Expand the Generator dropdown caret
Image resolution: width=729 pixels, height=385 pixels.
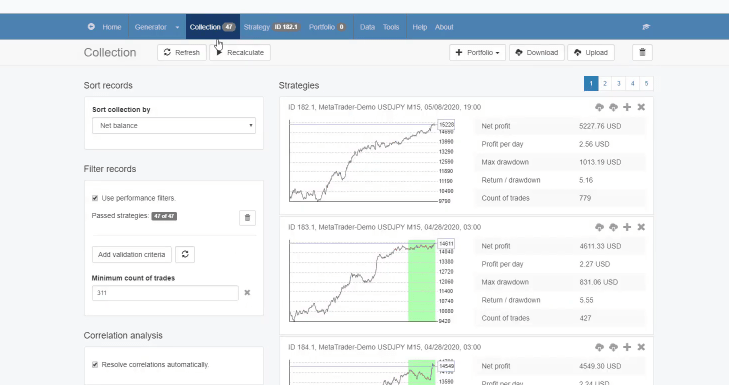click(x=177, y=27)
